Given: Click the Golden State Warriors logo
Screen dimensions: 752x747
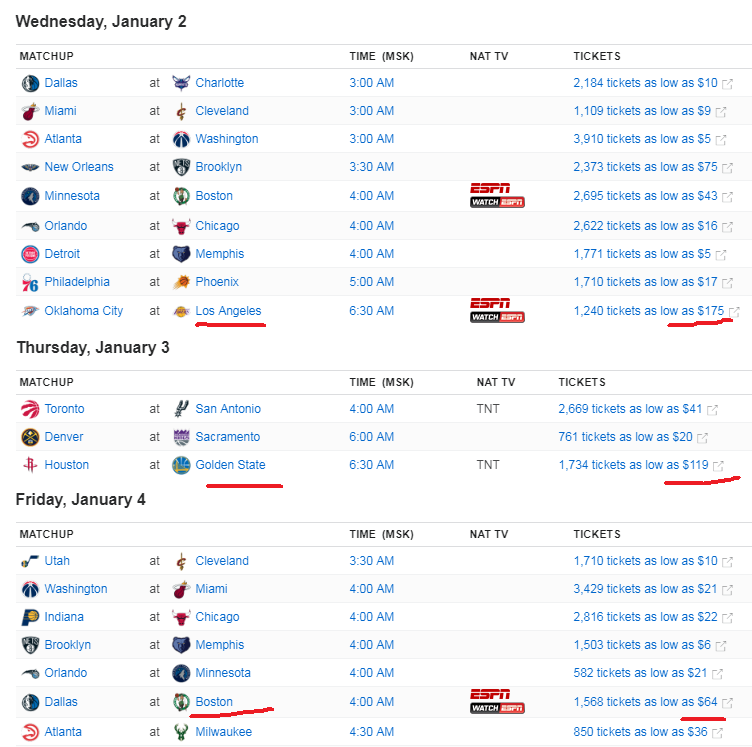Looking at the screenshot, I should click(x=181, y=465).
